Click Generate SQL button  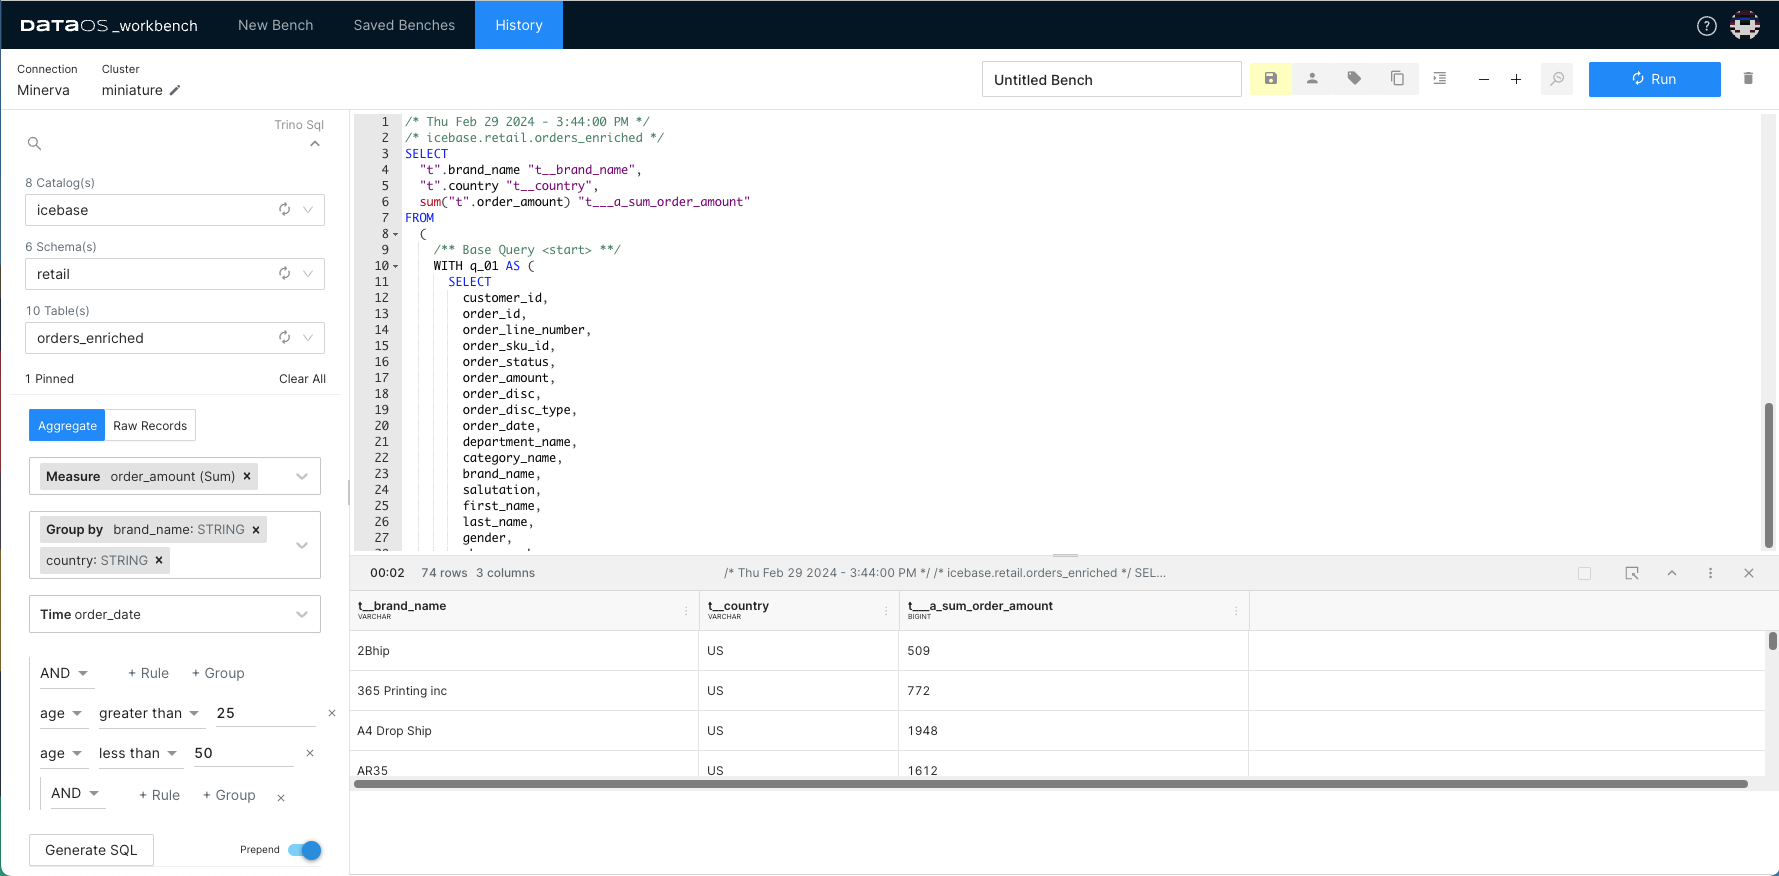click(x=91, y=850)
